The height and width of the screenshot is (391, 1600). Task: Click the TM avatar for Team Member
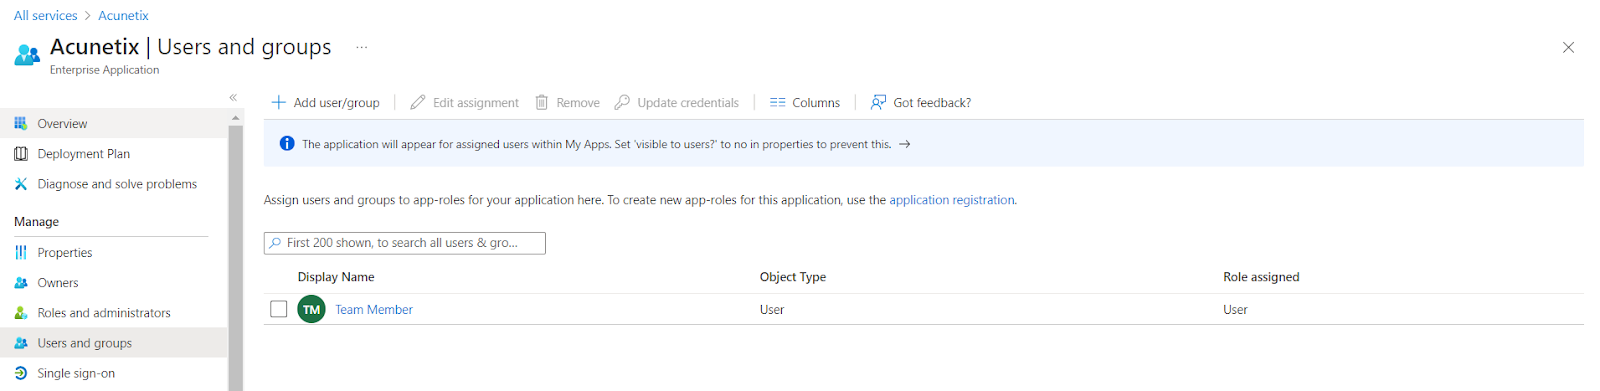point(312,309)
